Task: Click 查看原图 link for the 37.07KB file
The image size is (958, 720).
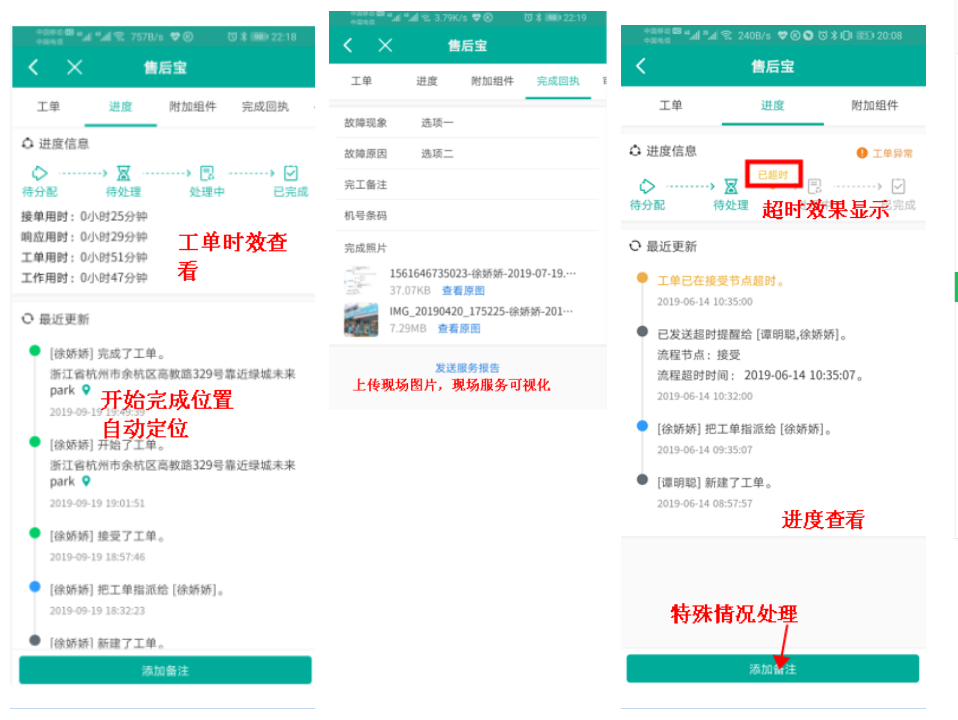Action: coord(463,290)
